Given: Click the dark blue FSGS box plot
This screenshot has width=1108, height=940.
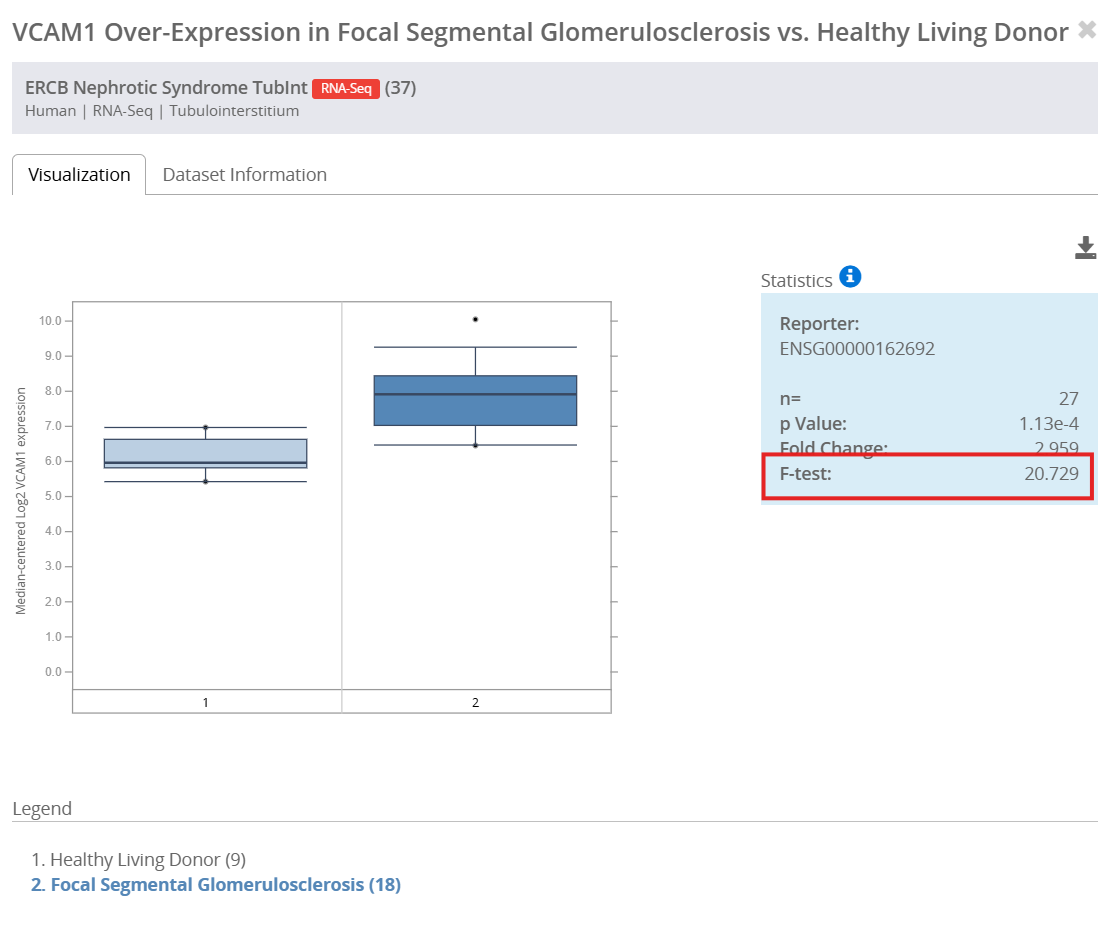Looking at the screenshot, I should [x=476, y=400].
